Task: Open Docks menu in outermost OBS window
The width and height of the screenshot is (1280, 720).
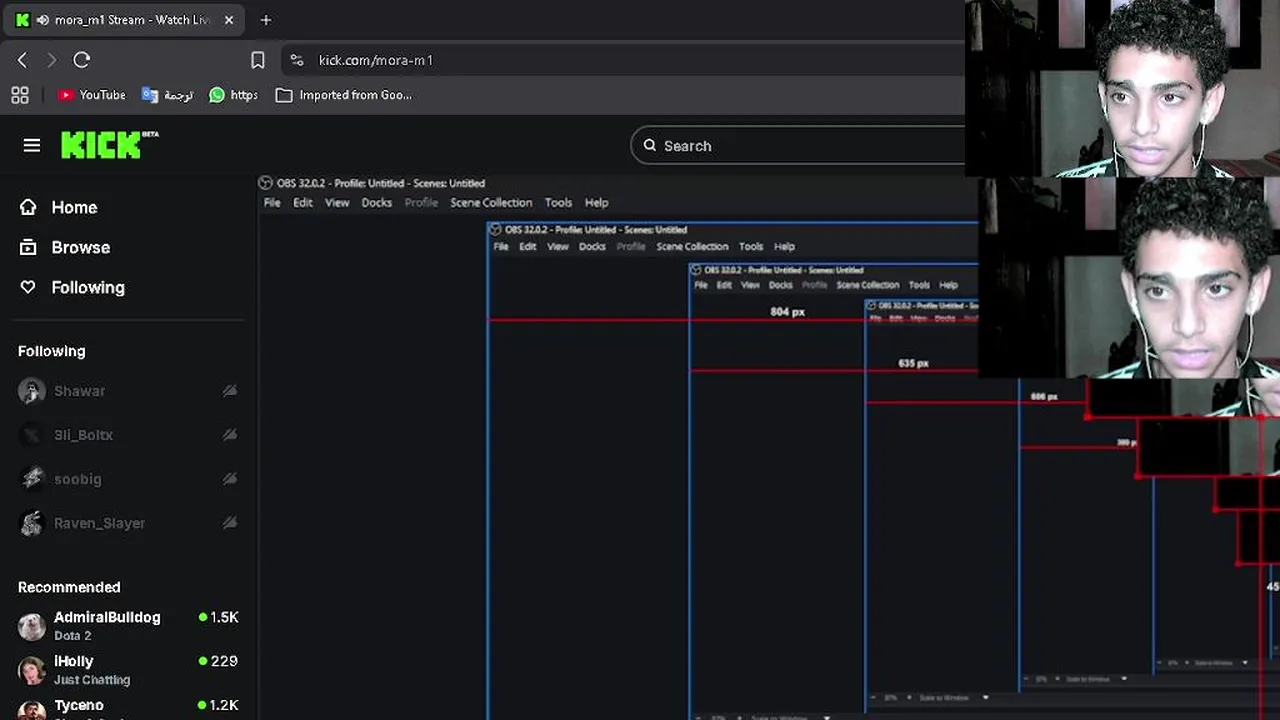Action: pyautogui.click(x=377, y=203)
